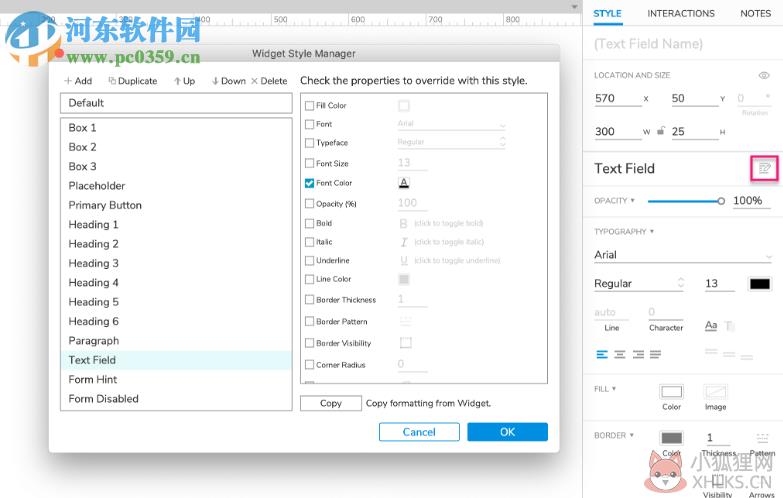783x498 pixels.
Task: Open the Fill Image option
Action: coord(715,392)
